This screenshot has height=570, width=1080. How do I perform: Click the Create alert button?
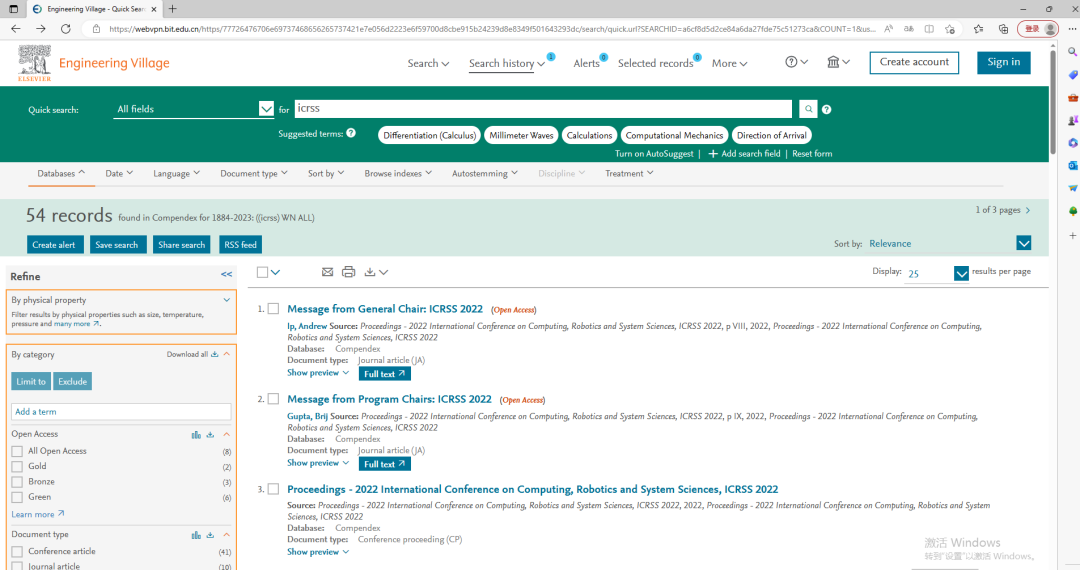click(x=54, y=244)
